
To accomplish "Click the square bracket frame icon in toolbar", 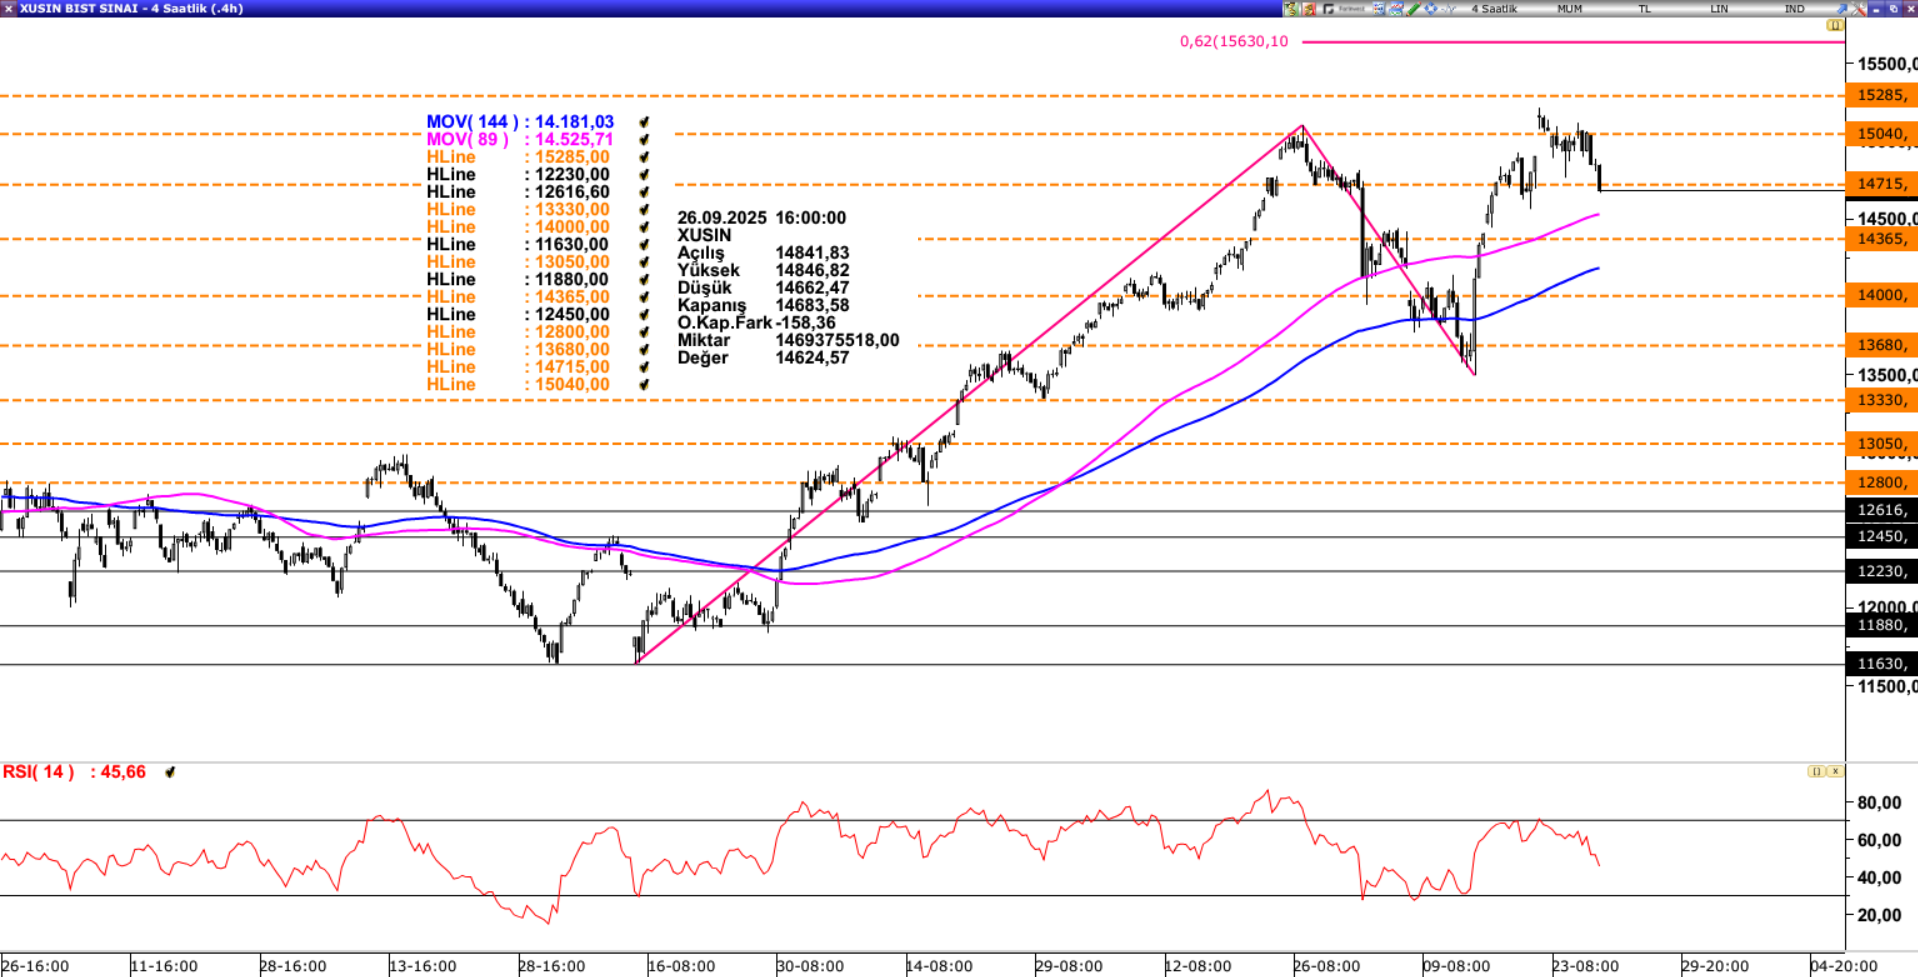I will click(1329, 8).
